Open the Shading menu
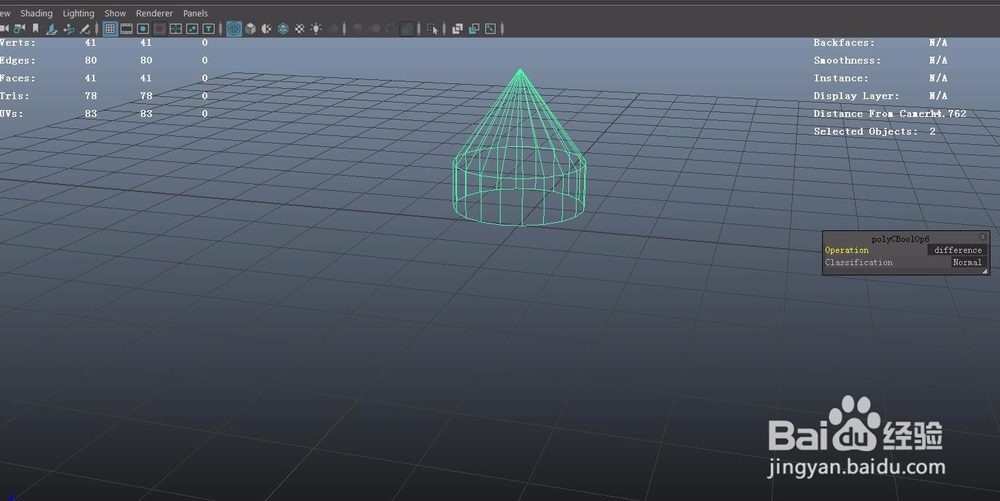The height and width of the screenshot is (501, 1000). (x=36, y=13)
